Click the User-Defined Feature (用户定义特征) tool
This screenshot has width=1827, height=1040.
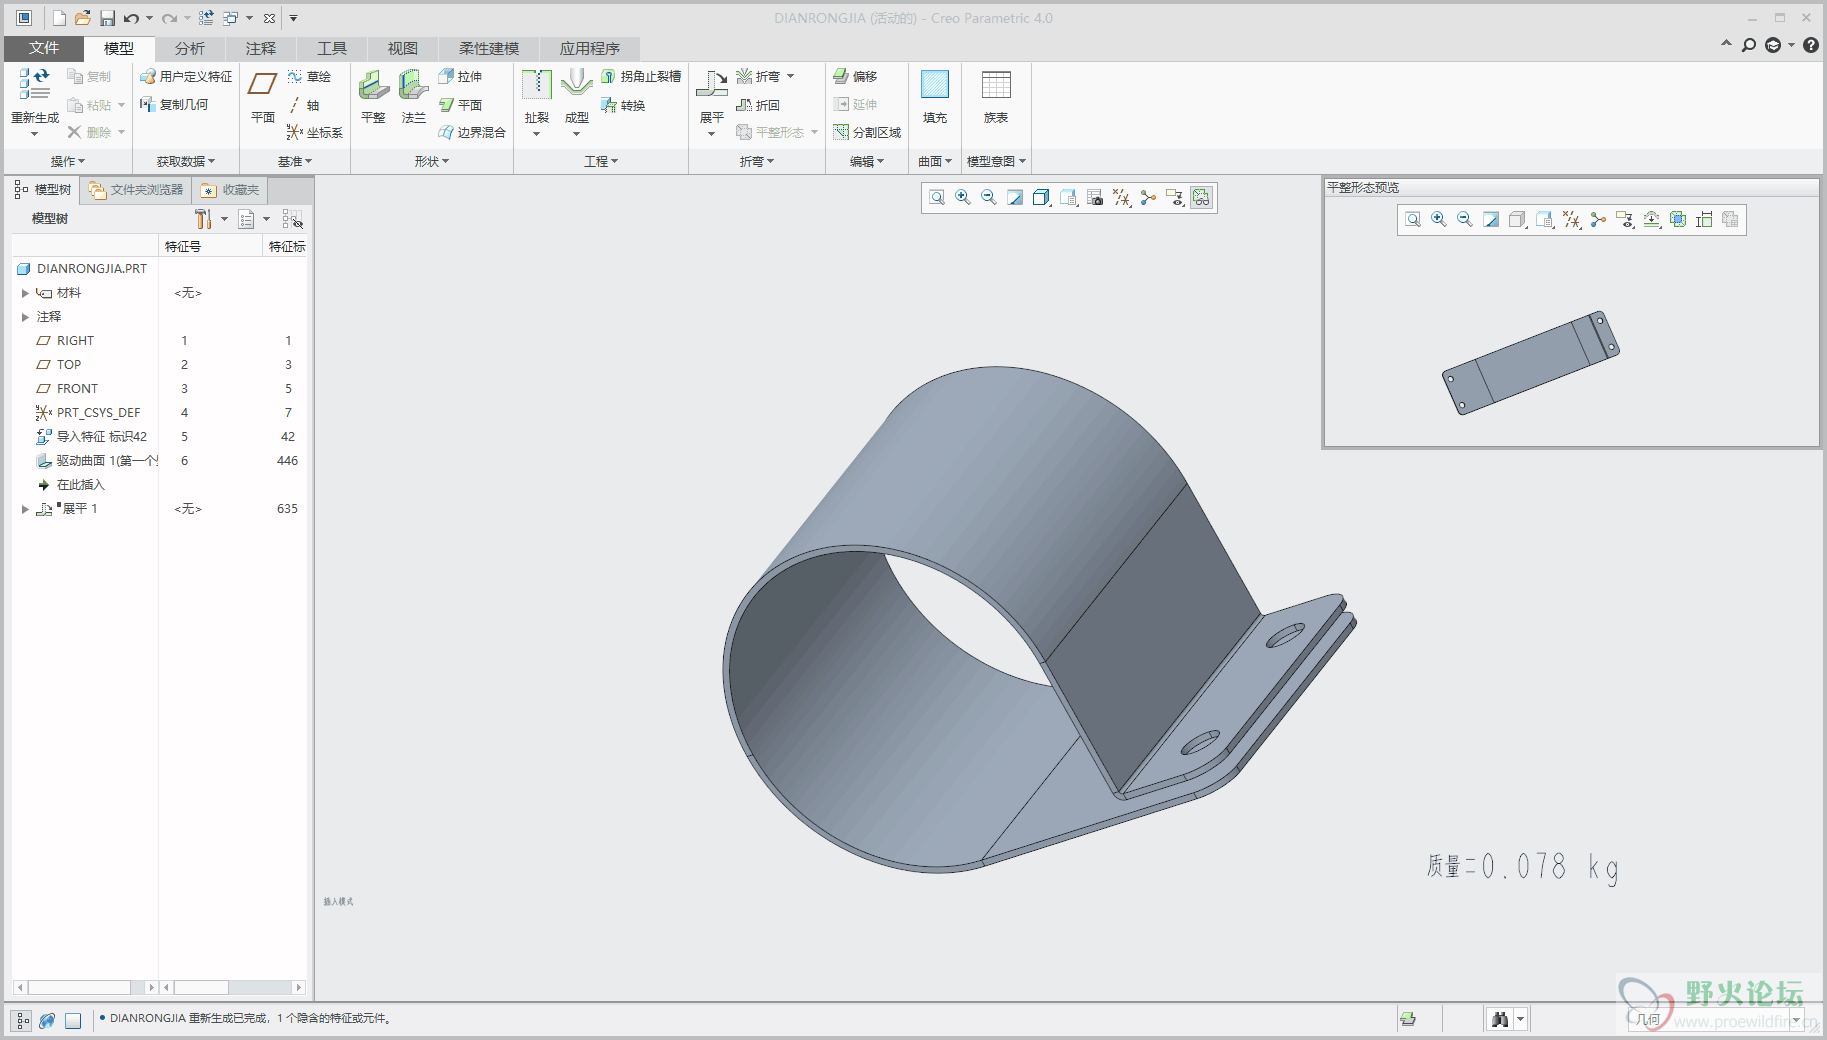click(x=186, y=77)
